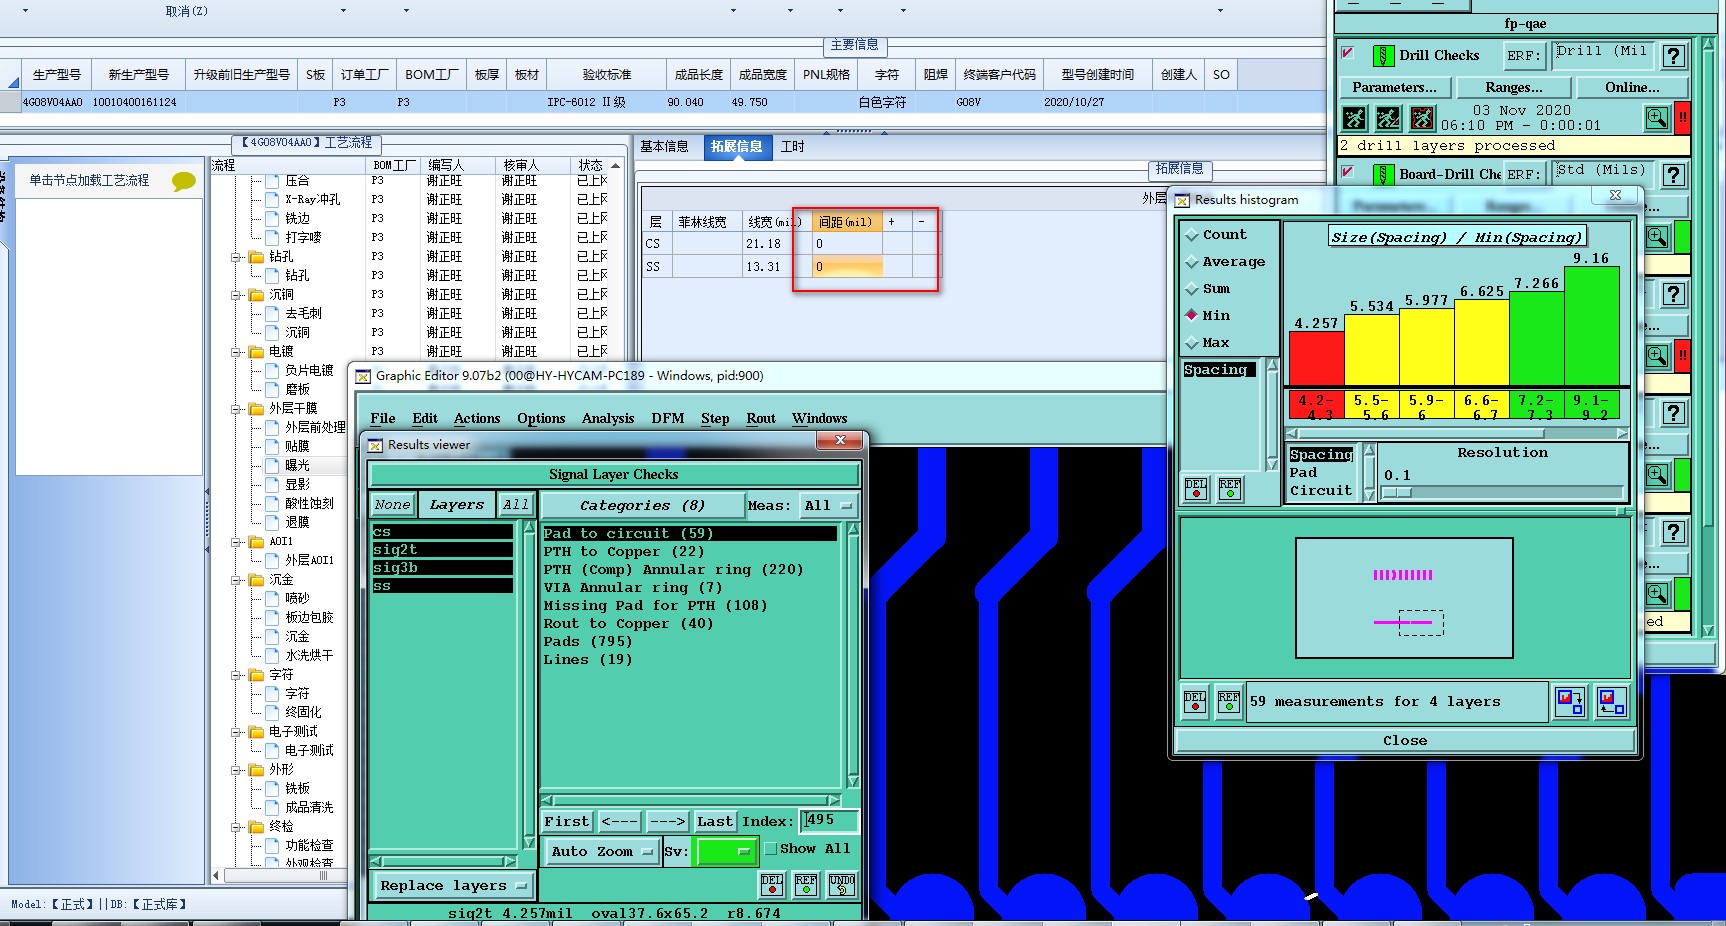Click REF icon in Results viewer
The height and width of the screenshot is (926, 1726).
[x=806, y=885]
